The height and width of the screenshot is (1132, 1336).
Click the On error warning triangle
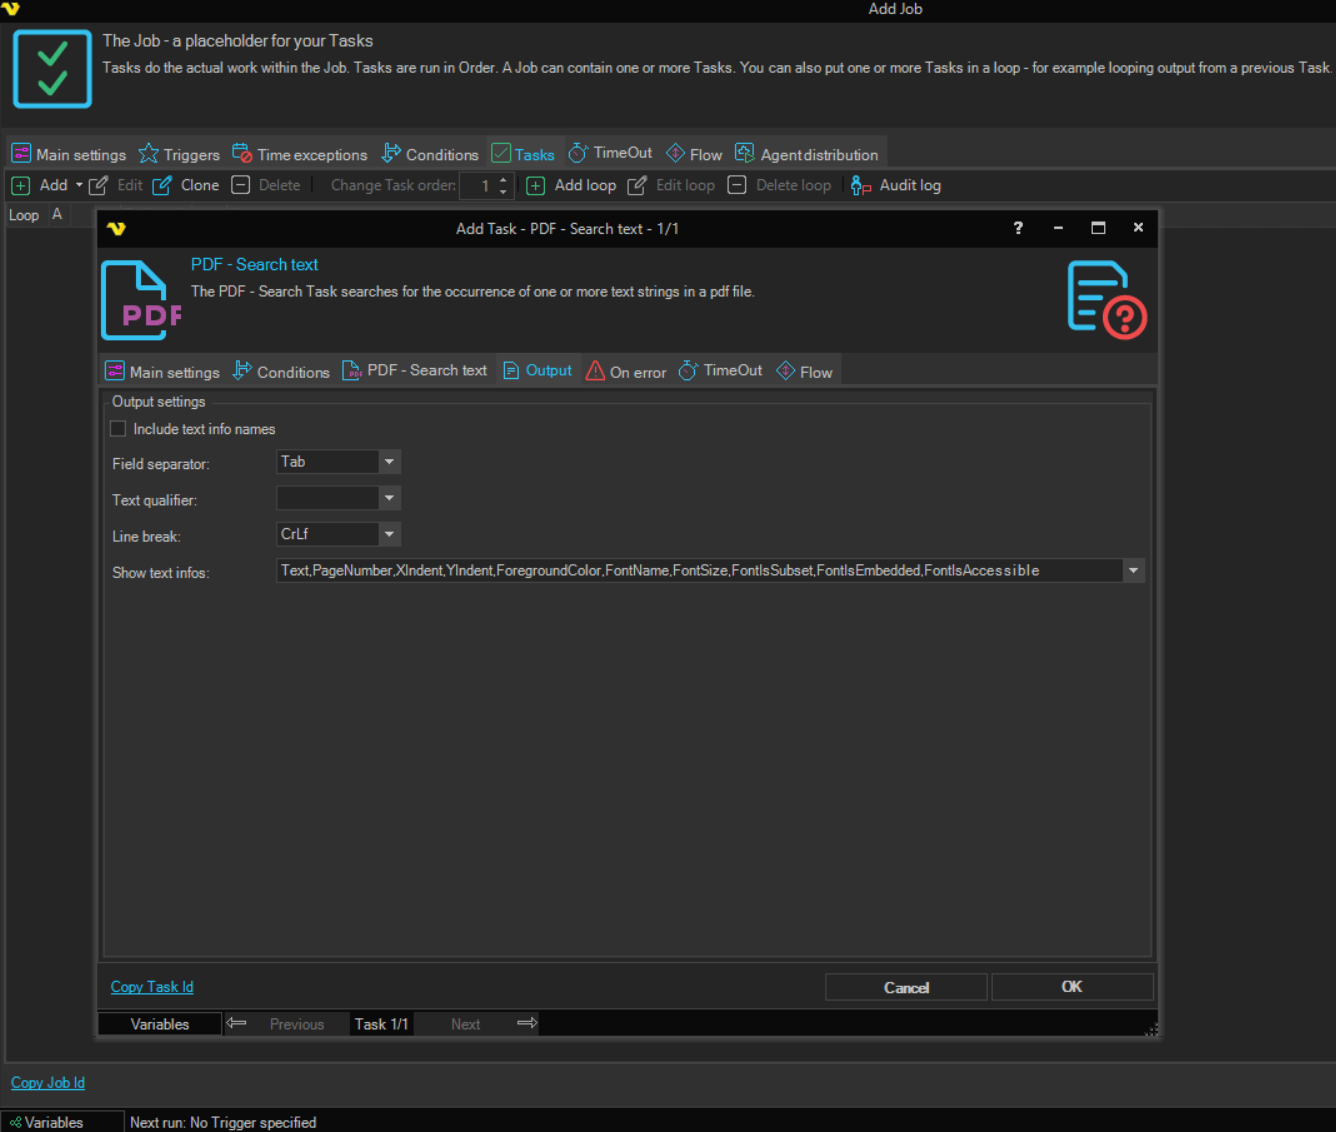coord(595,371)
